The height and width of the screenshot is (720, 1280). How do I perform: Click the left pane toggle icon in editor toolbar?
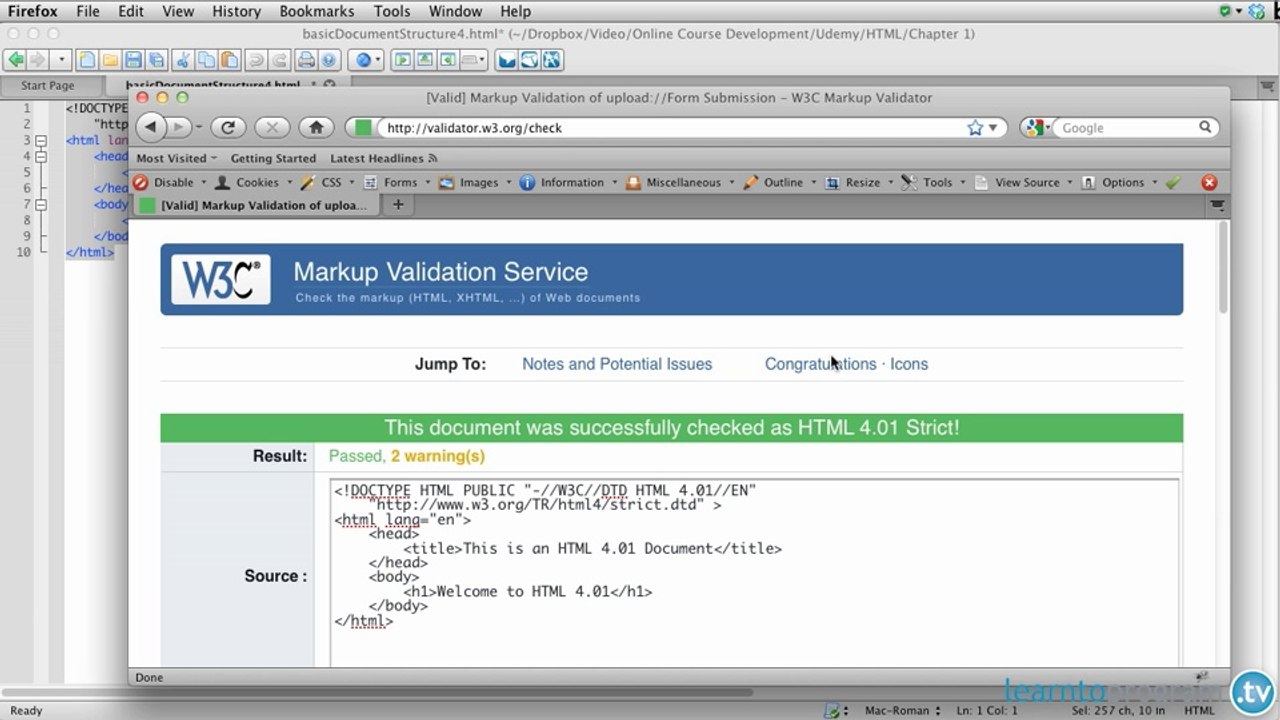pos(403,60)
